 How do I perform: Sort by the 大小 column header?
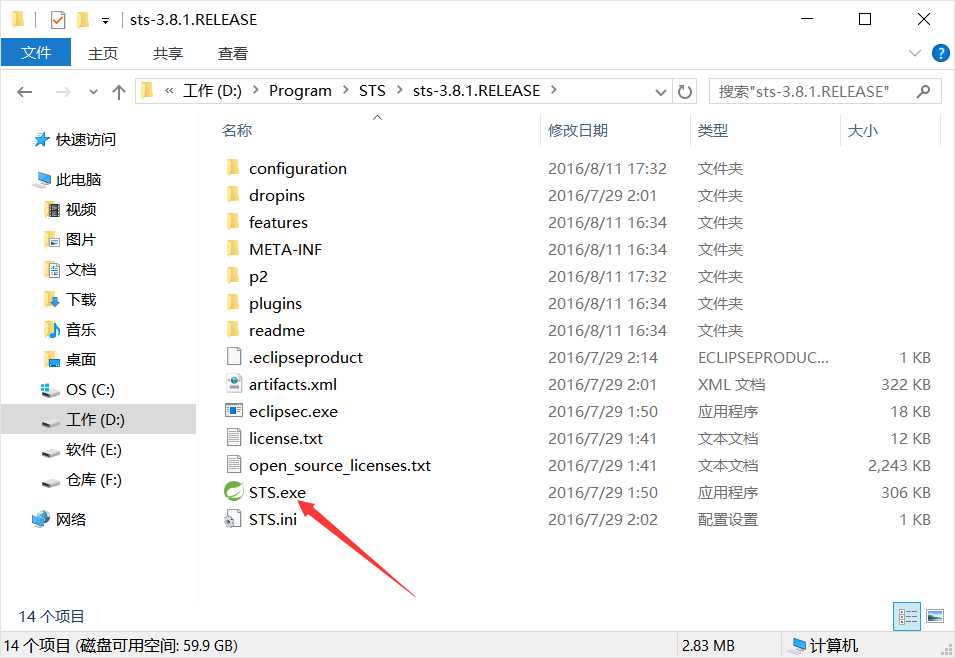(863, 130)
